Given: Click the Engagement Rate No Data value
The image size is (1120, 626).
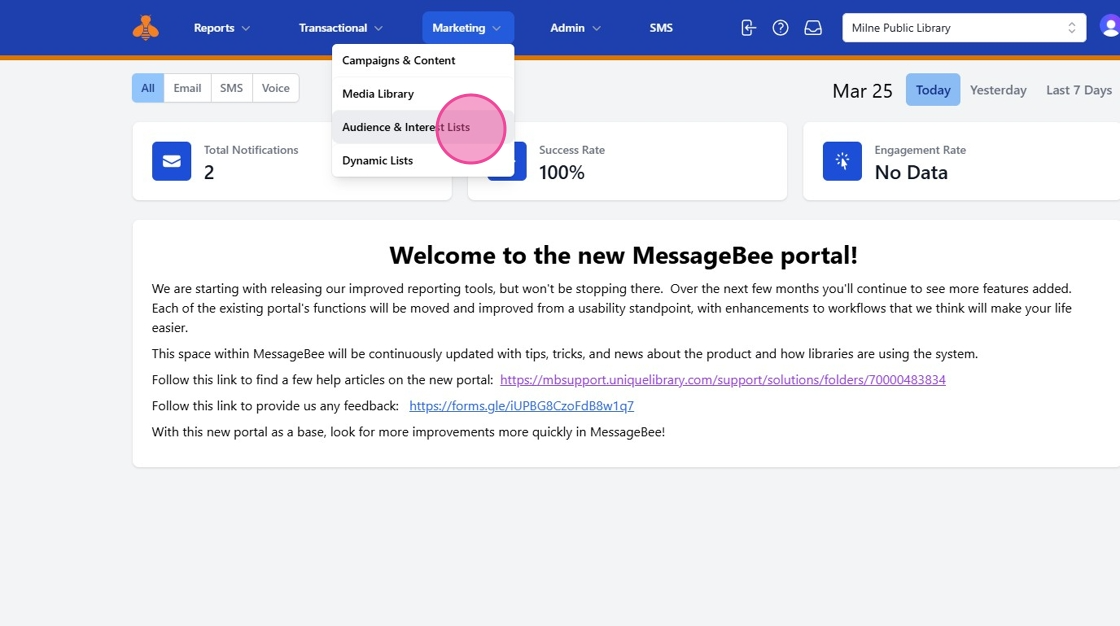Looking at the screenshot, I should coord(911,172).
